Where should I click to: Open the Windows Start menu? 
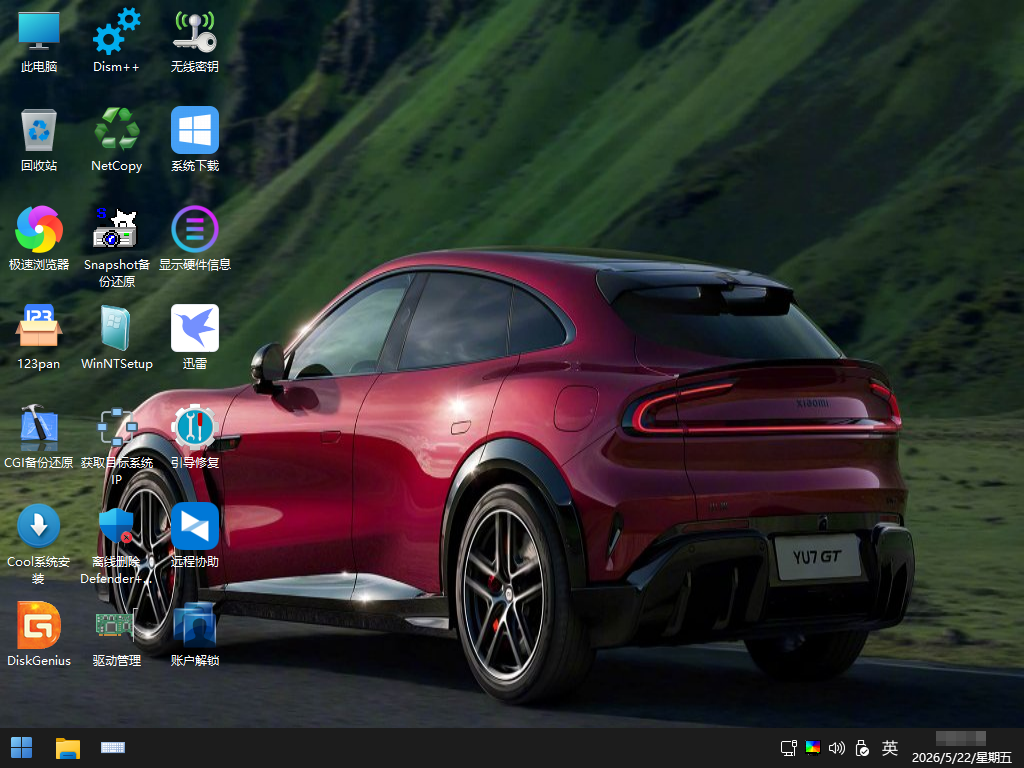(x=22, y=748)
